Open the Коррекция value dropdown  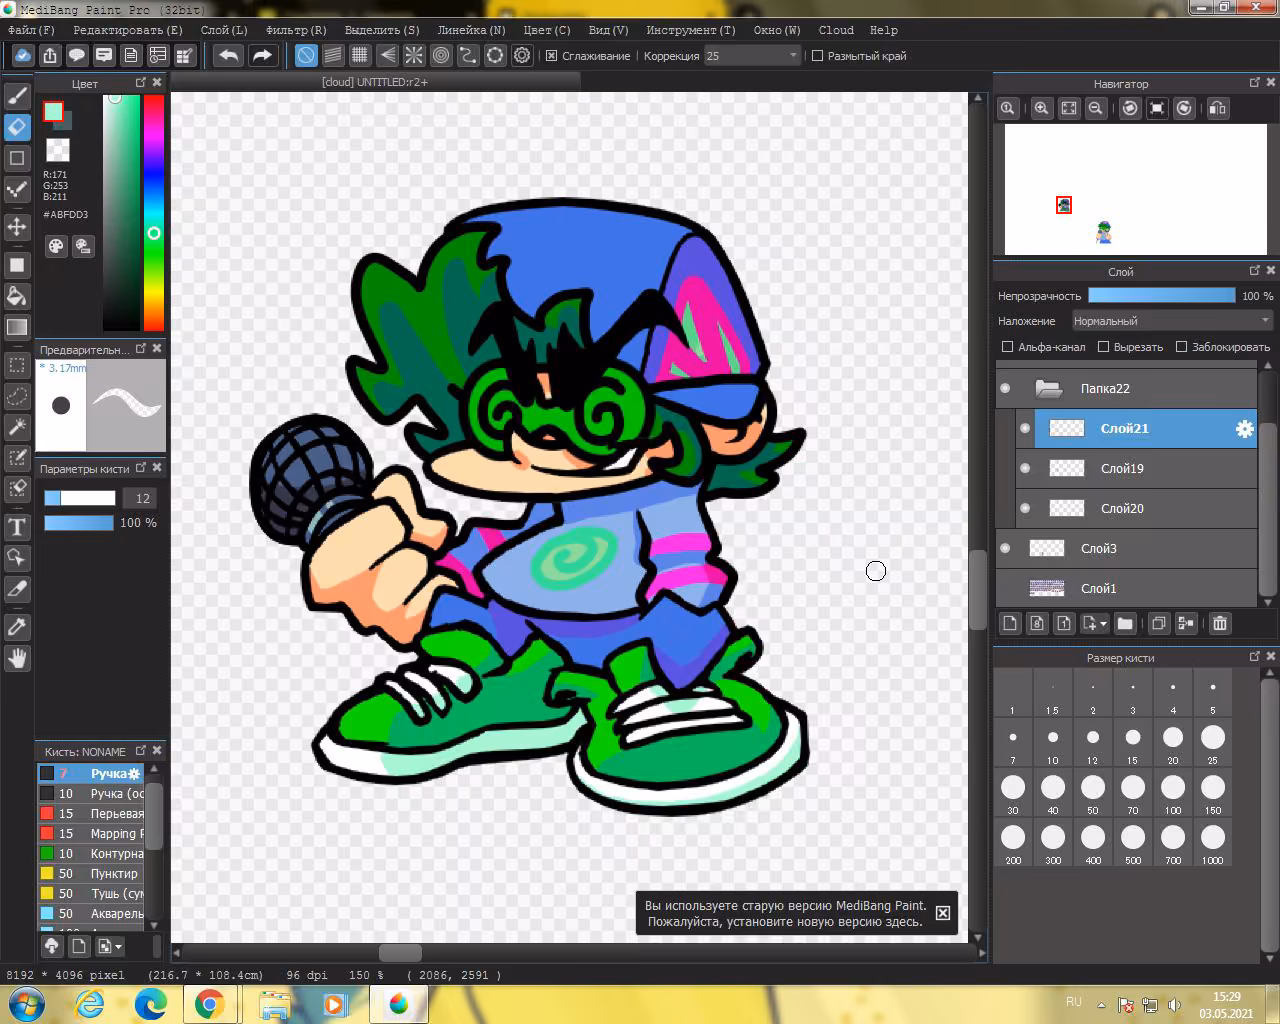752,56
